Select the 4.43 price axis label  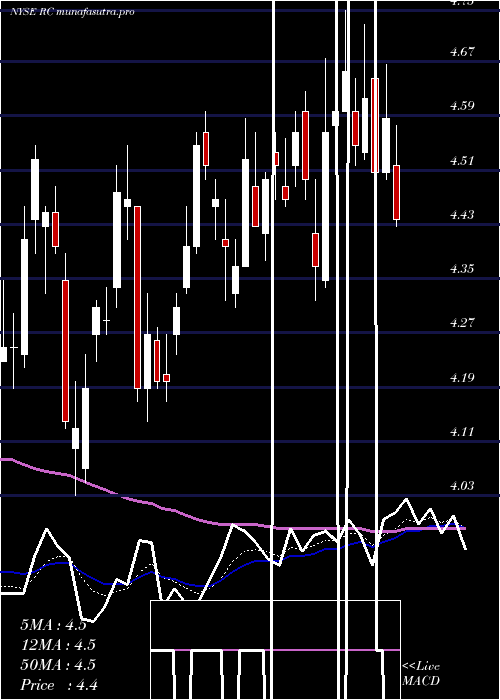(x=462, y=215)
